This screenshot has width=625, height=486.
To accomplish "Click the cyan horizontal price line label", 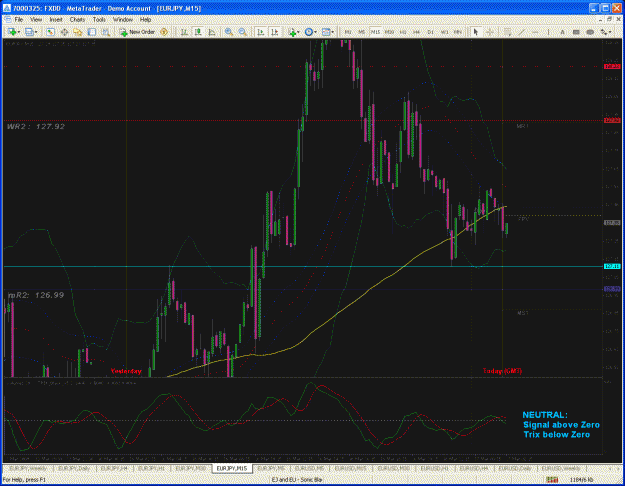I will pos(612,266).
